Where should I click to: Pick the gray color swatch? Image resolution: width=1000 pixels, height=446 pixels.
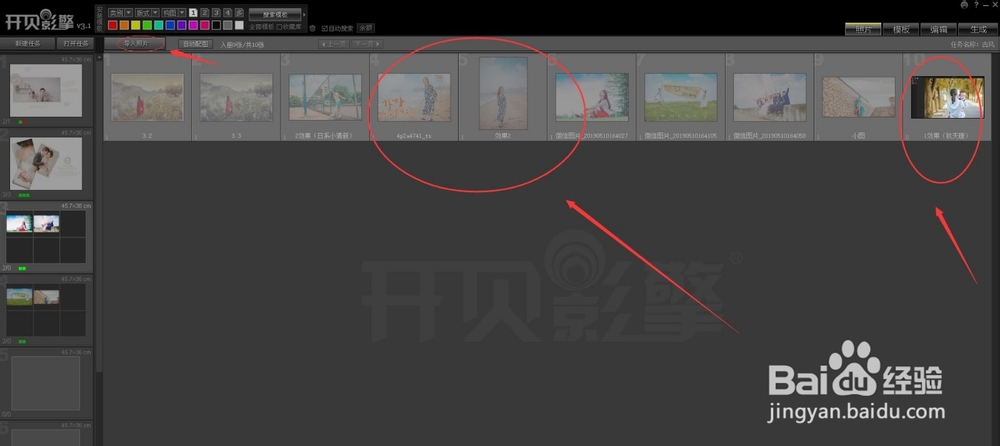click(x=228, y=26)
